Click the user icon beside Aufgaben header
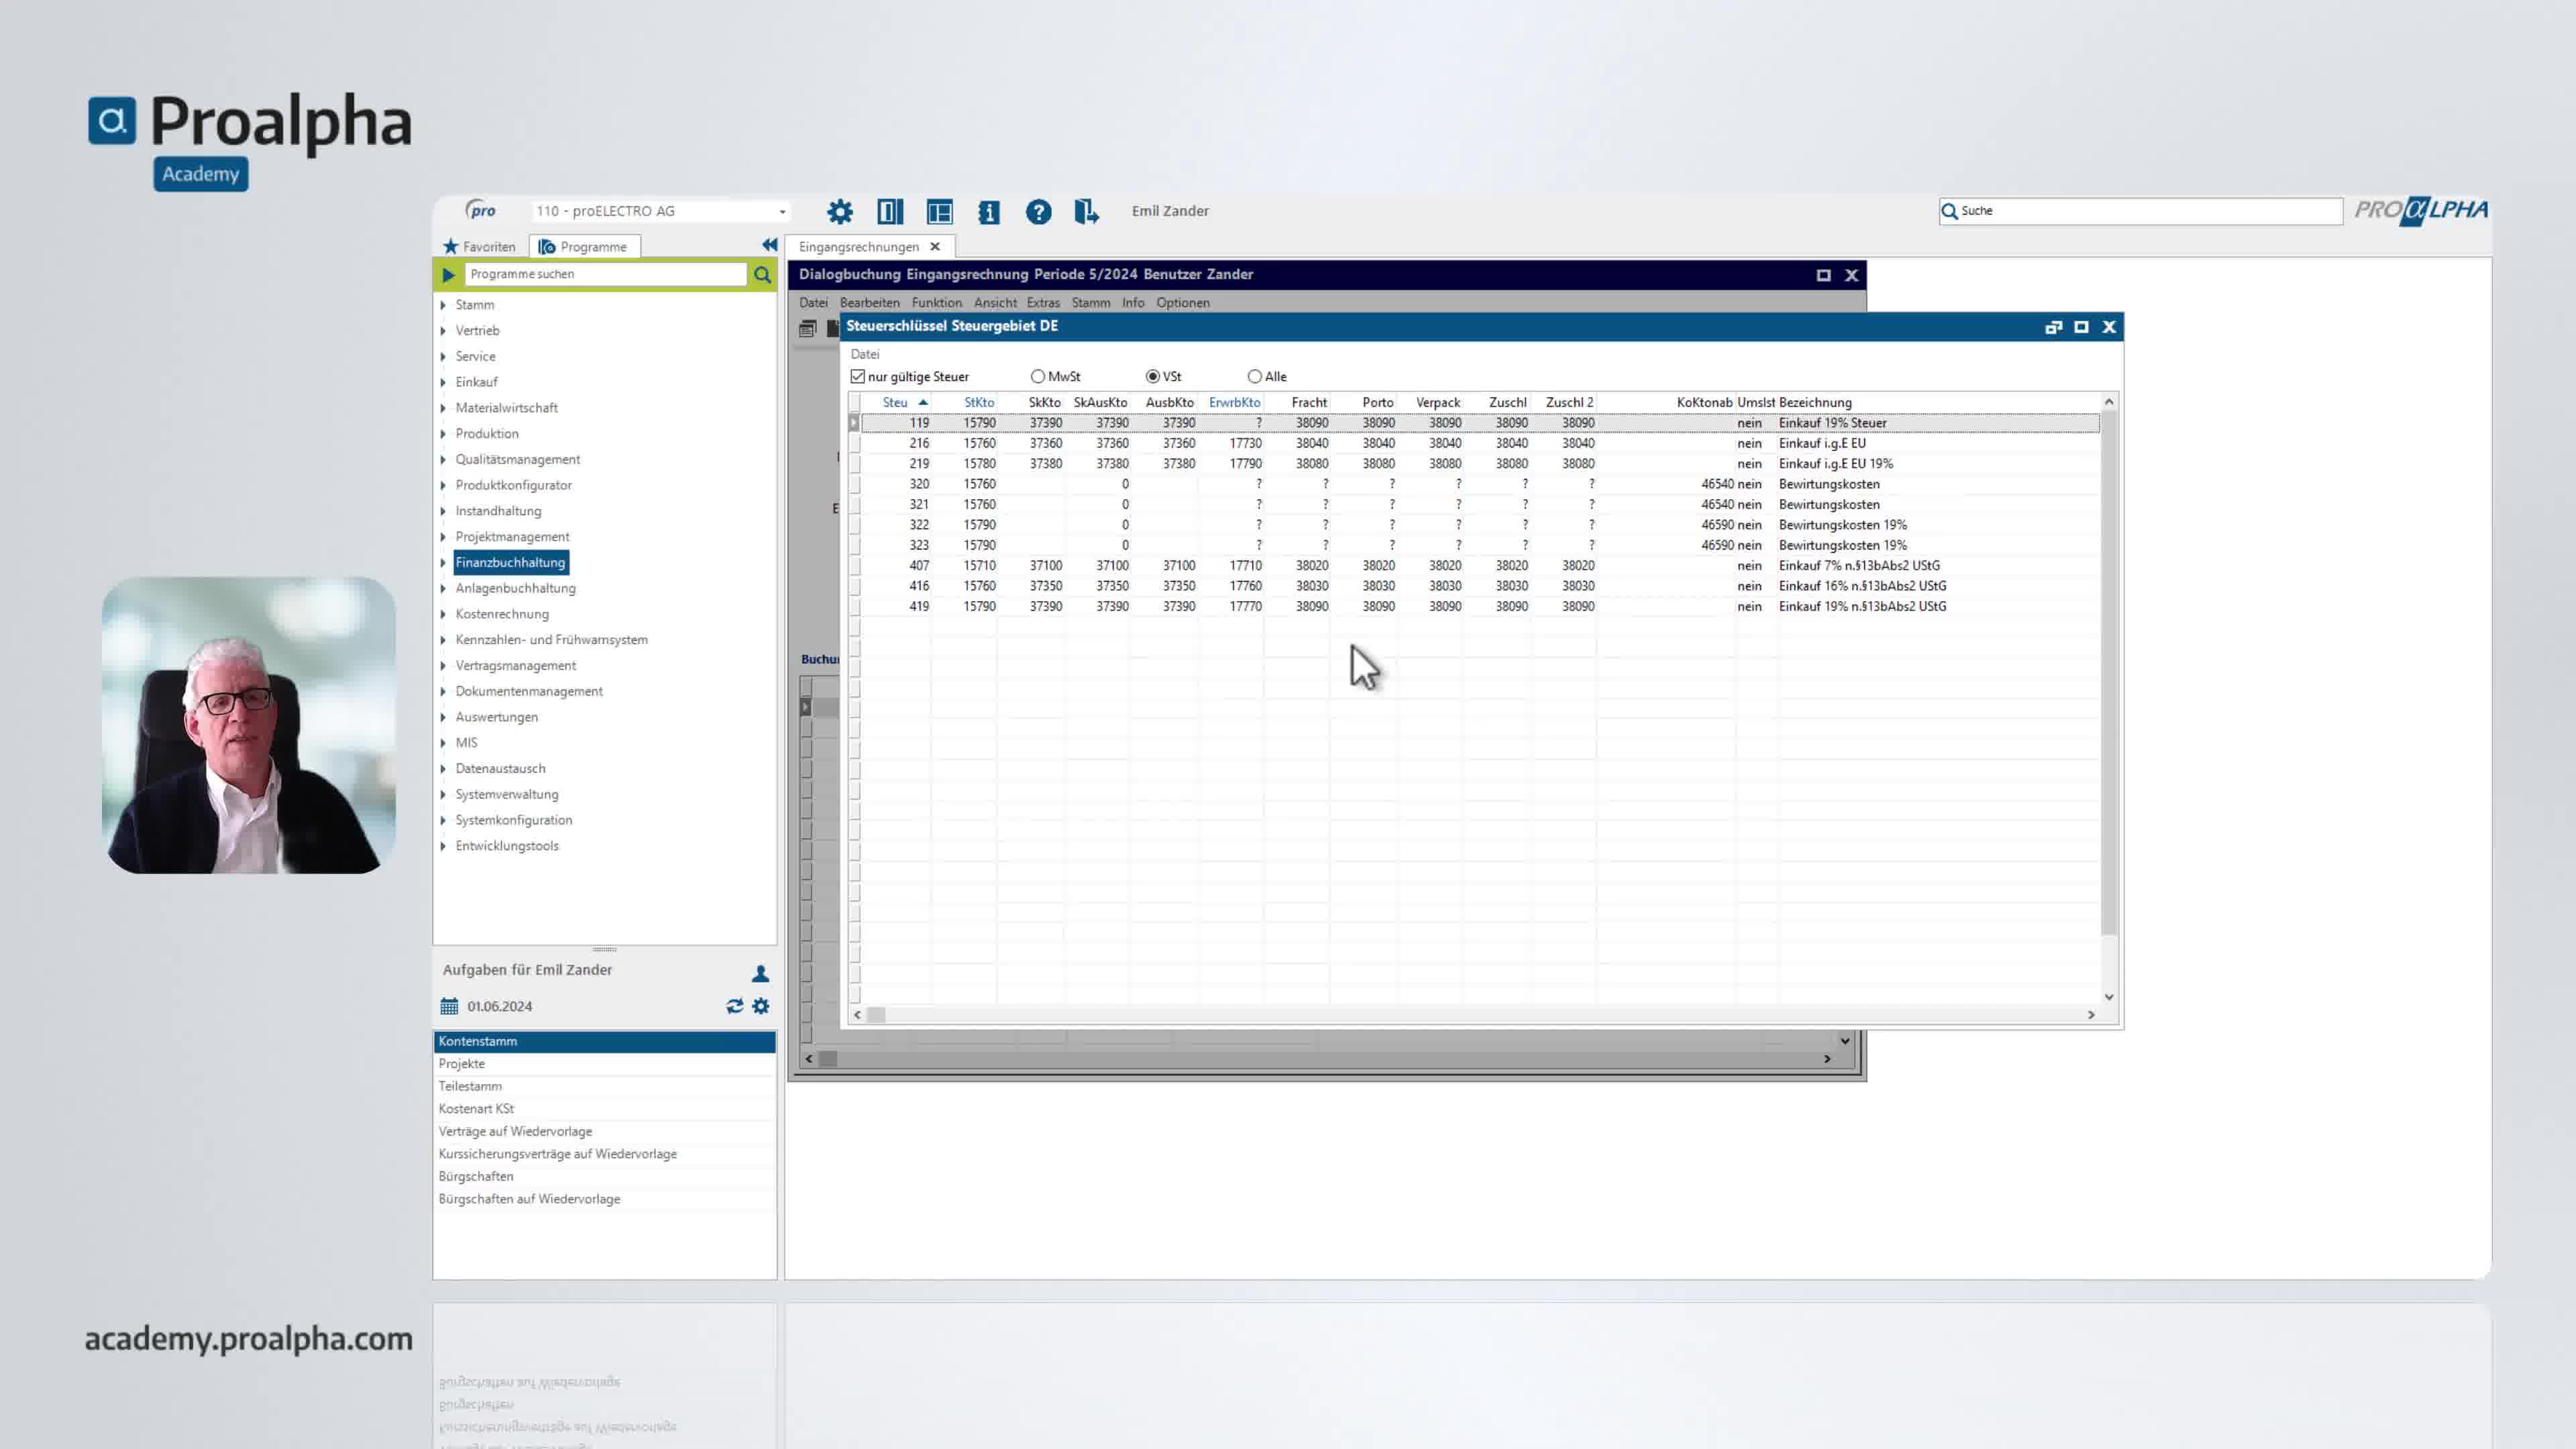The width and height of the screenshot is (2576, 1449). pos(760,972)
